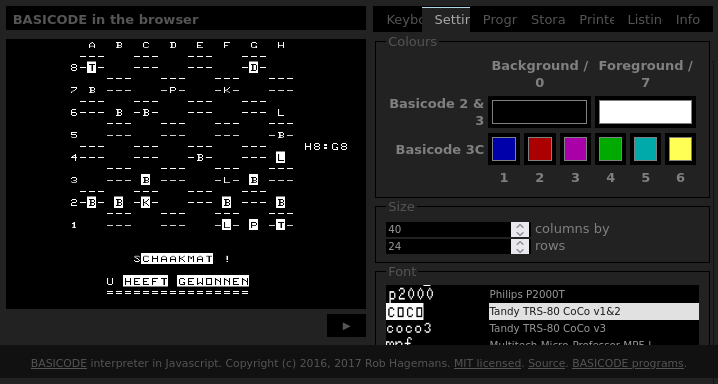Pick the green Basicode 3C colour 4
Viewport: 718px width, 384px height.
click(x=610, y=149)
